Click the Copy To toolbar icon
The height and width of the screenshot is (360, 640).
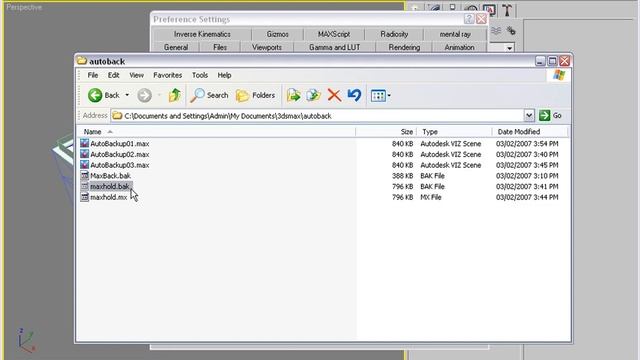coord(313,95)
